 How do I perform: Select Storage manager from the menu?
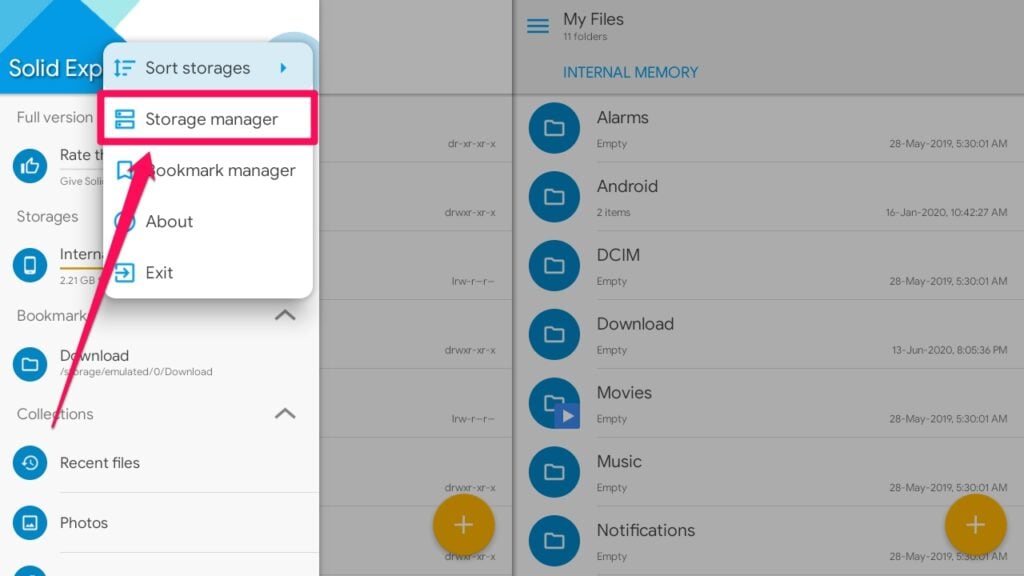point(208,119)
